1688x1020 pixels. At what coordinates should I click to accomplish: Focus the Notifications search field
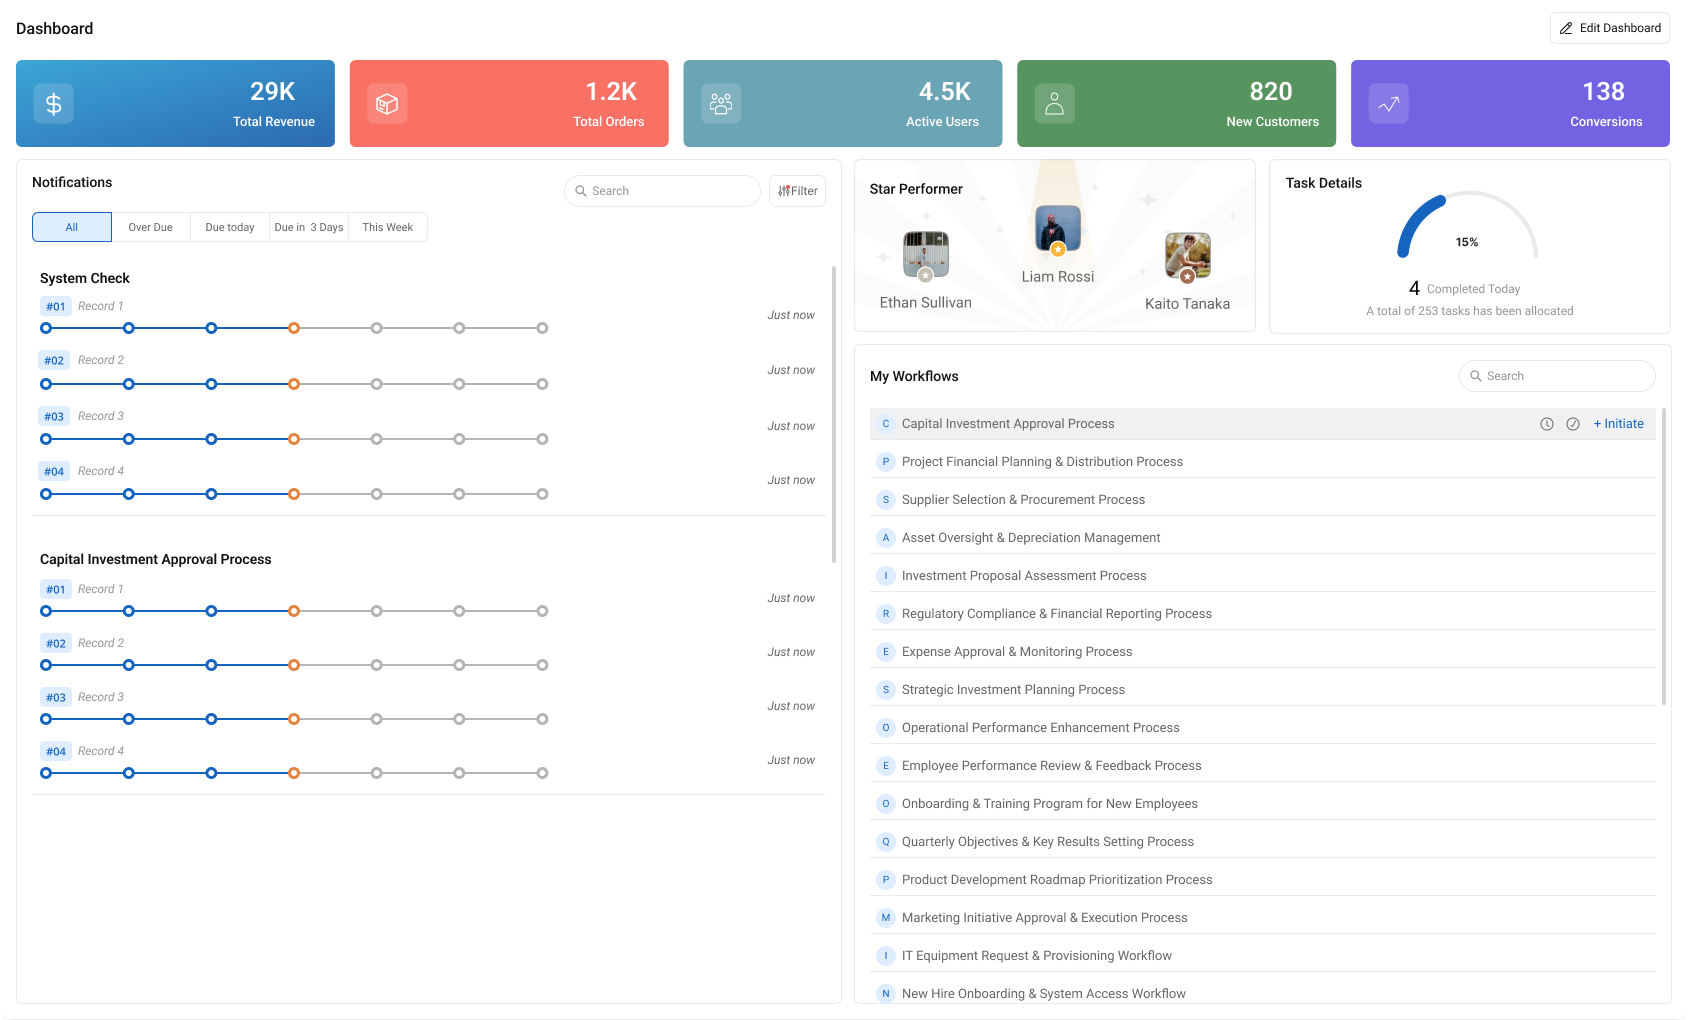[662, 191]
